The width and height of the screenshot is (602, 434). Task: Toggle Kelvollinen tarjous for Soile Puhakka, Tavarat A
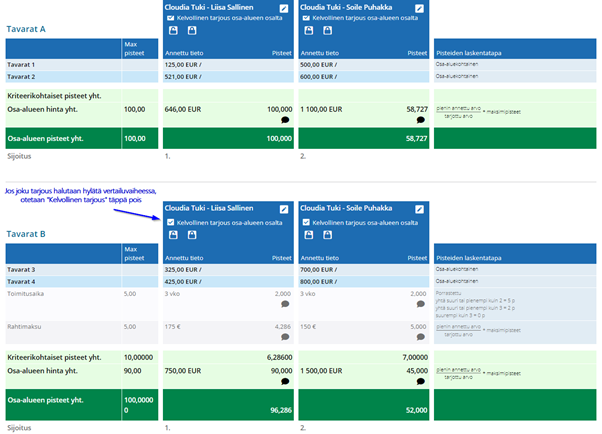306,18
